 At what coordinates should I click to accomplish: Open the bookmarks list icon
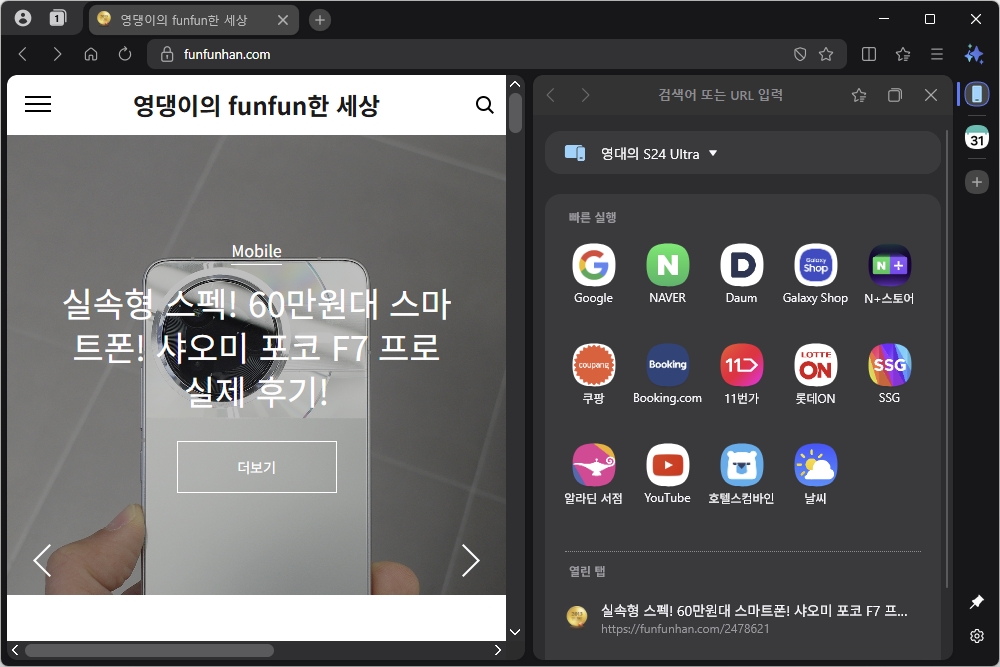point(902,54)
